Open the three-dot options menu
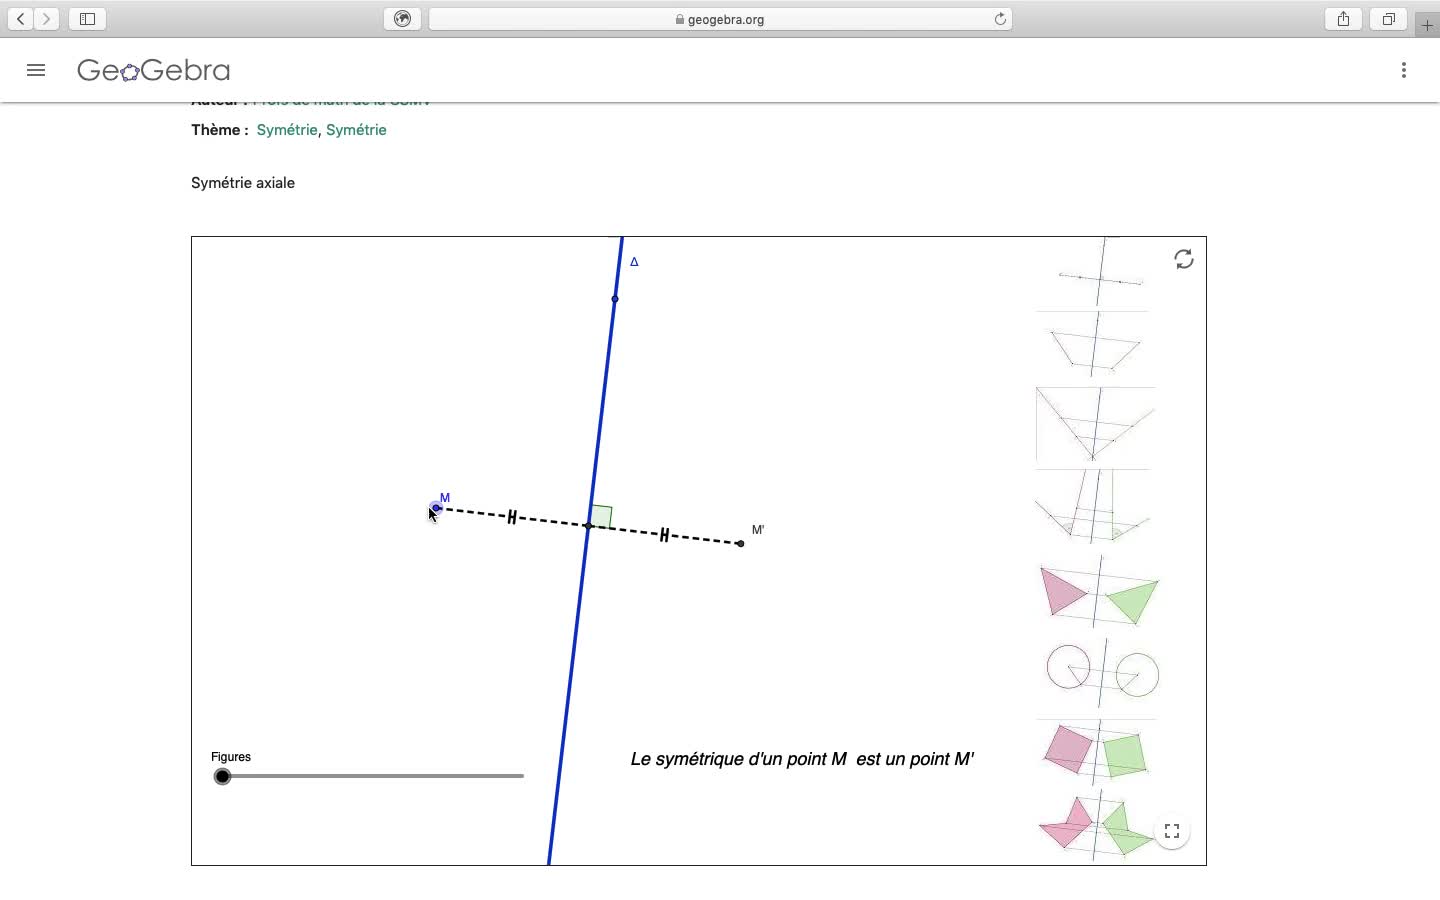 pos(1404,70)
